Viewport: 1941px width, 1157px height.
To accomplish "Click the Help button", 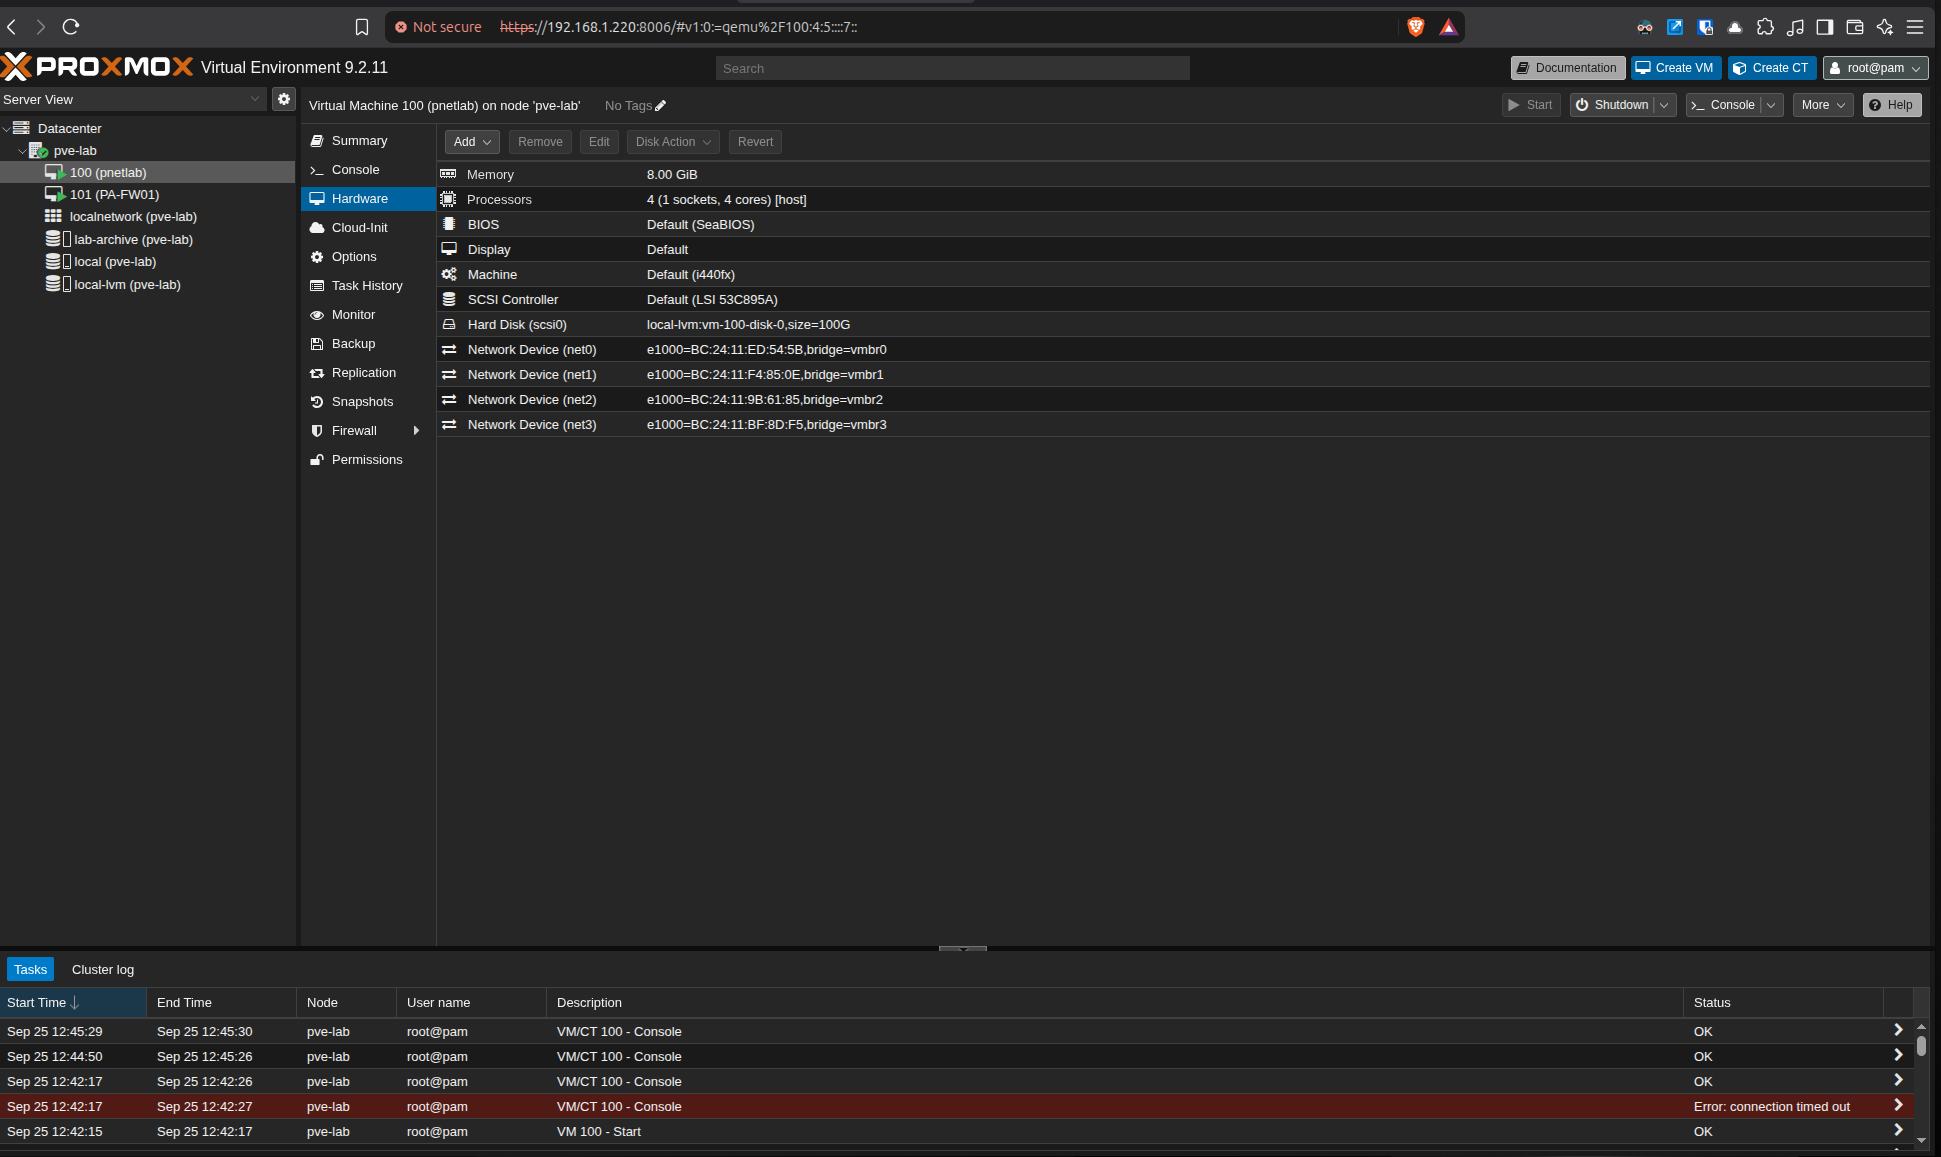I will click(1892, 105).
